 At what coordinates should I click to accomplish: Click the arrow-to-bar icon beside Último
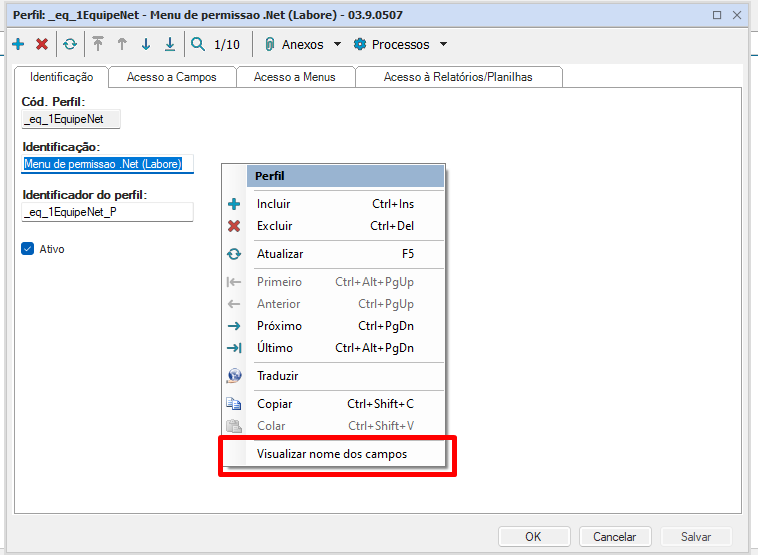pos(234,348)
